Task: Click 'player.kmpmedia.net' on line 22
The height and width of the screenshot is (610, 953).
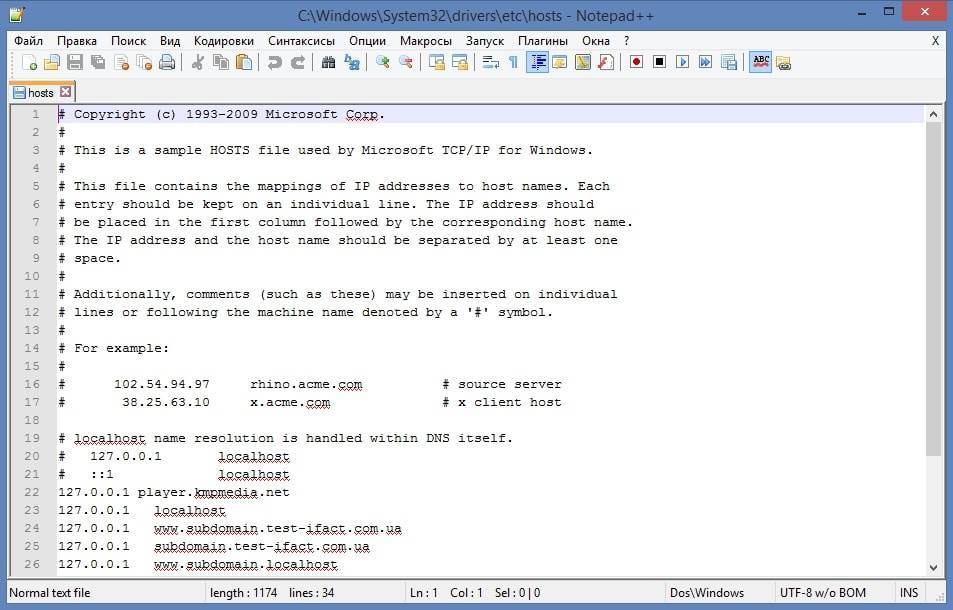Action: [x=213, y=492]
